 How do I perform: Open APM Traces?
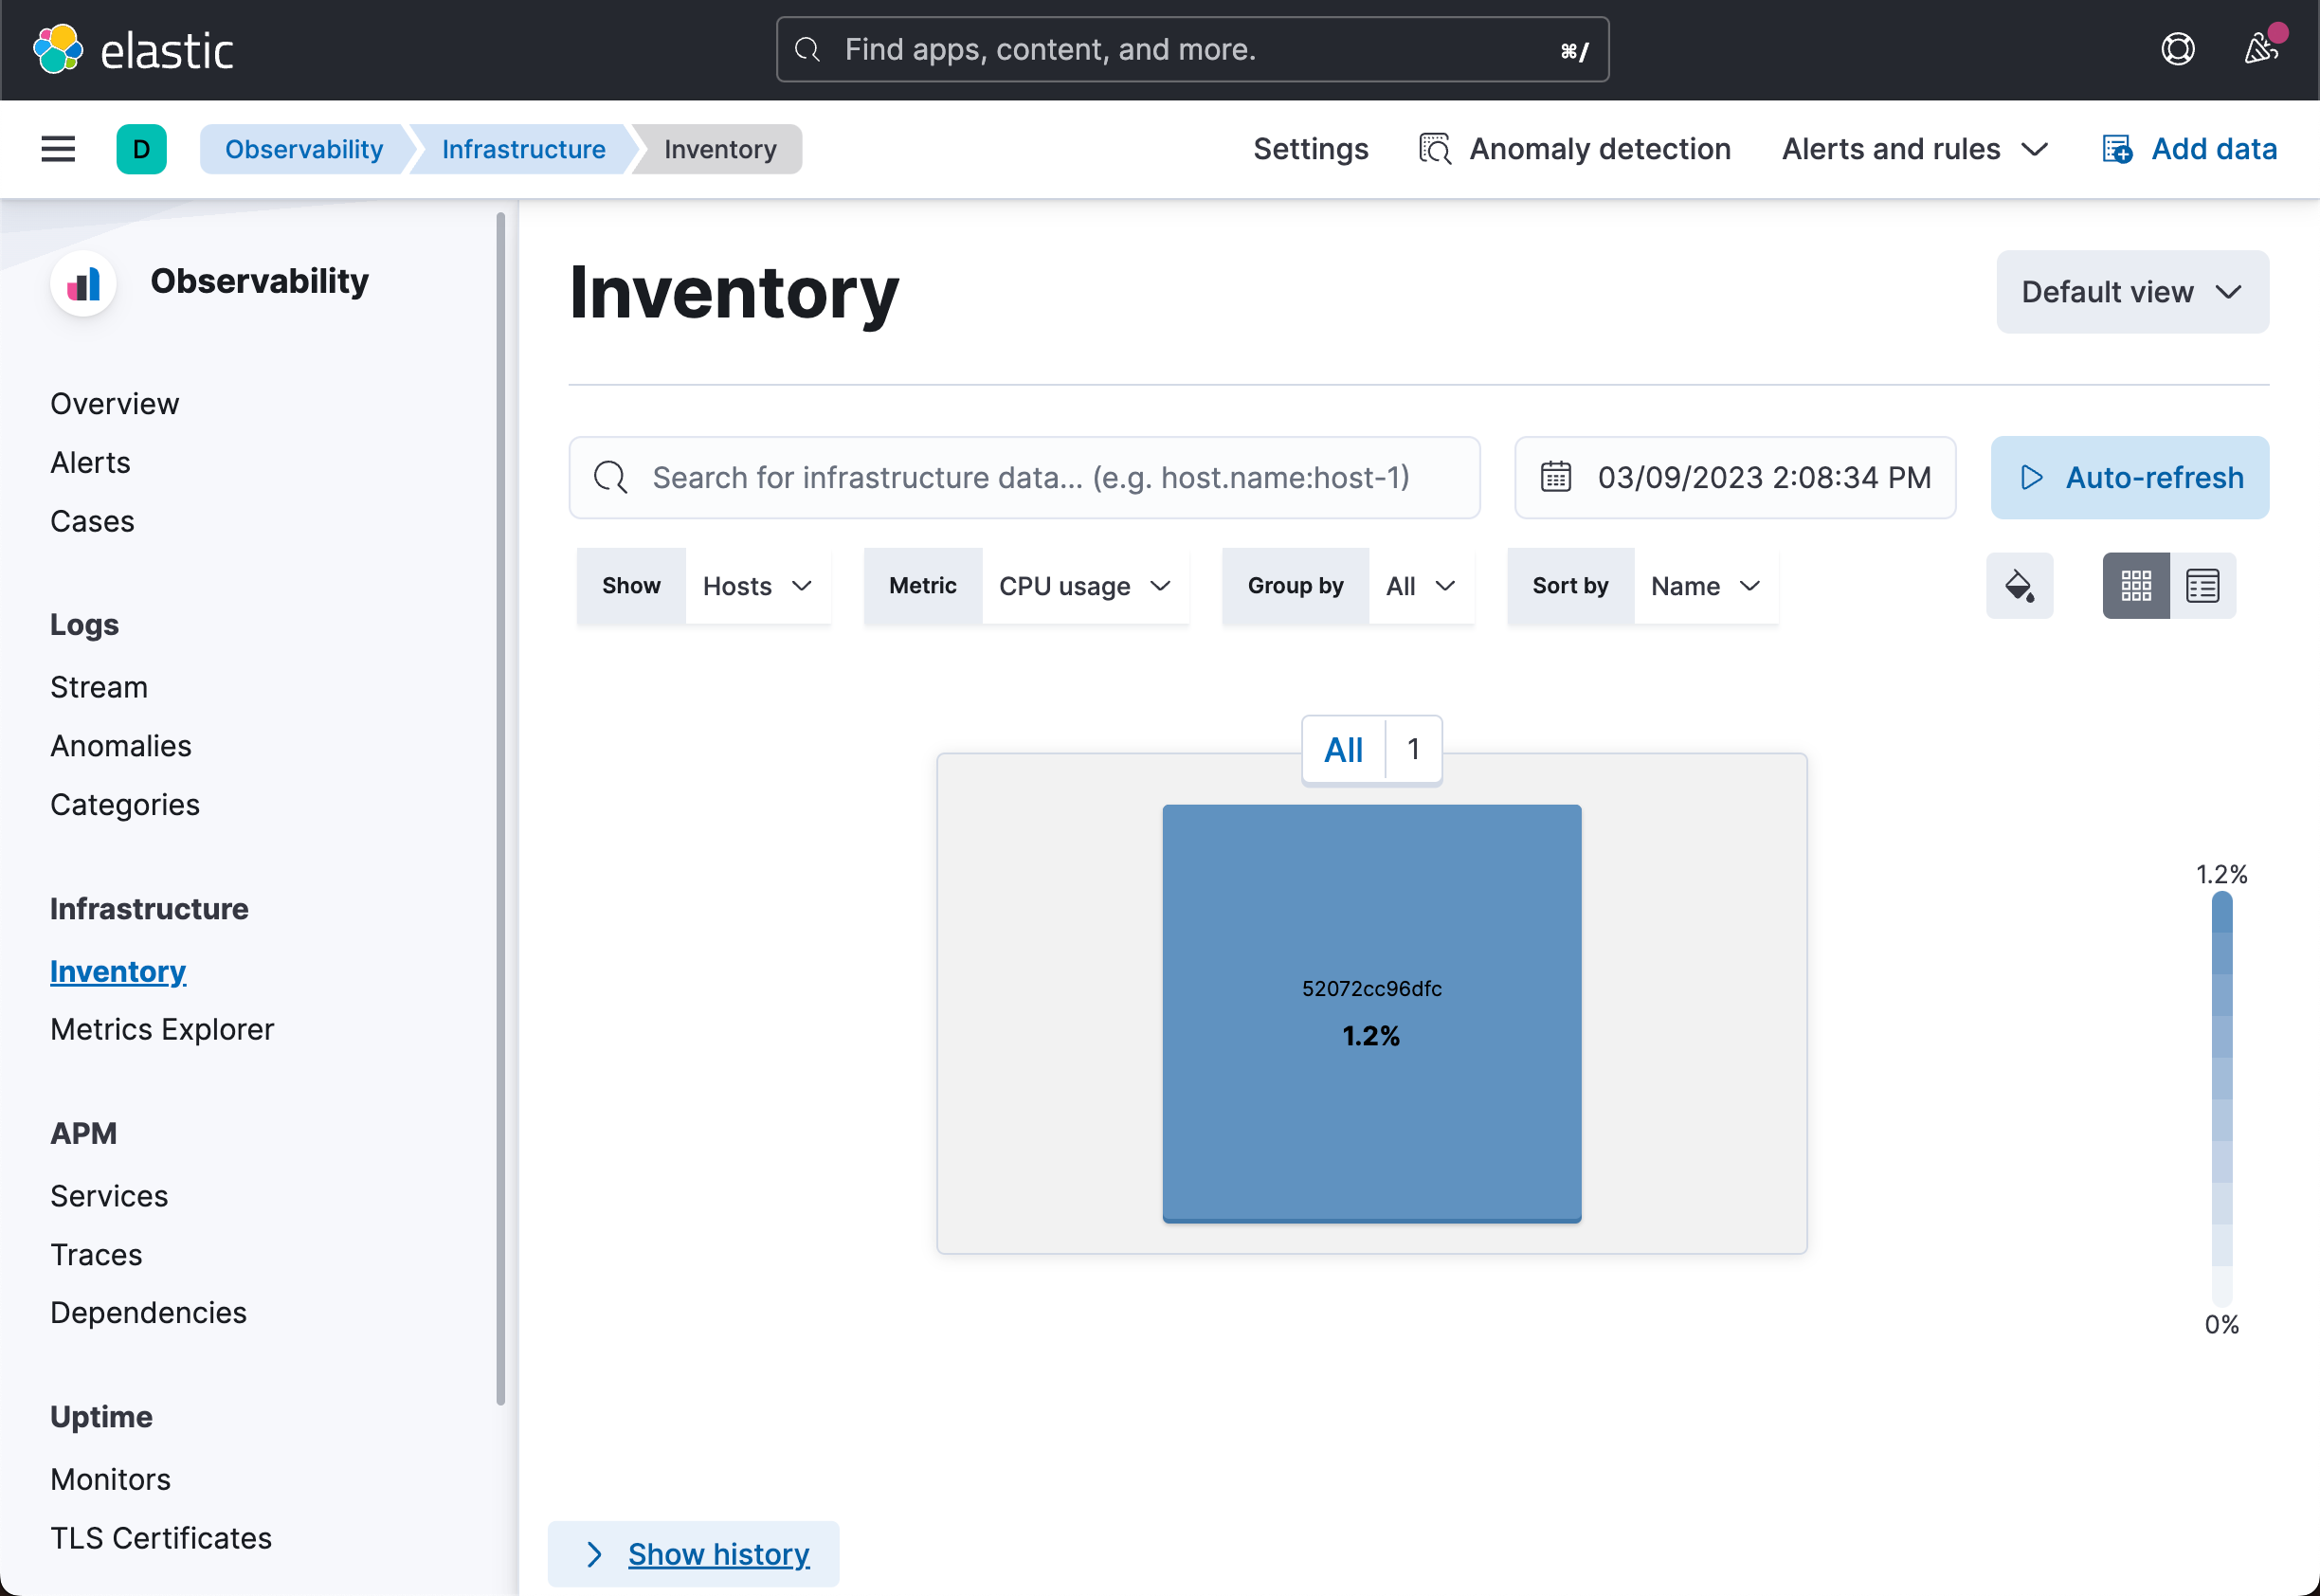click(96, 1255)
